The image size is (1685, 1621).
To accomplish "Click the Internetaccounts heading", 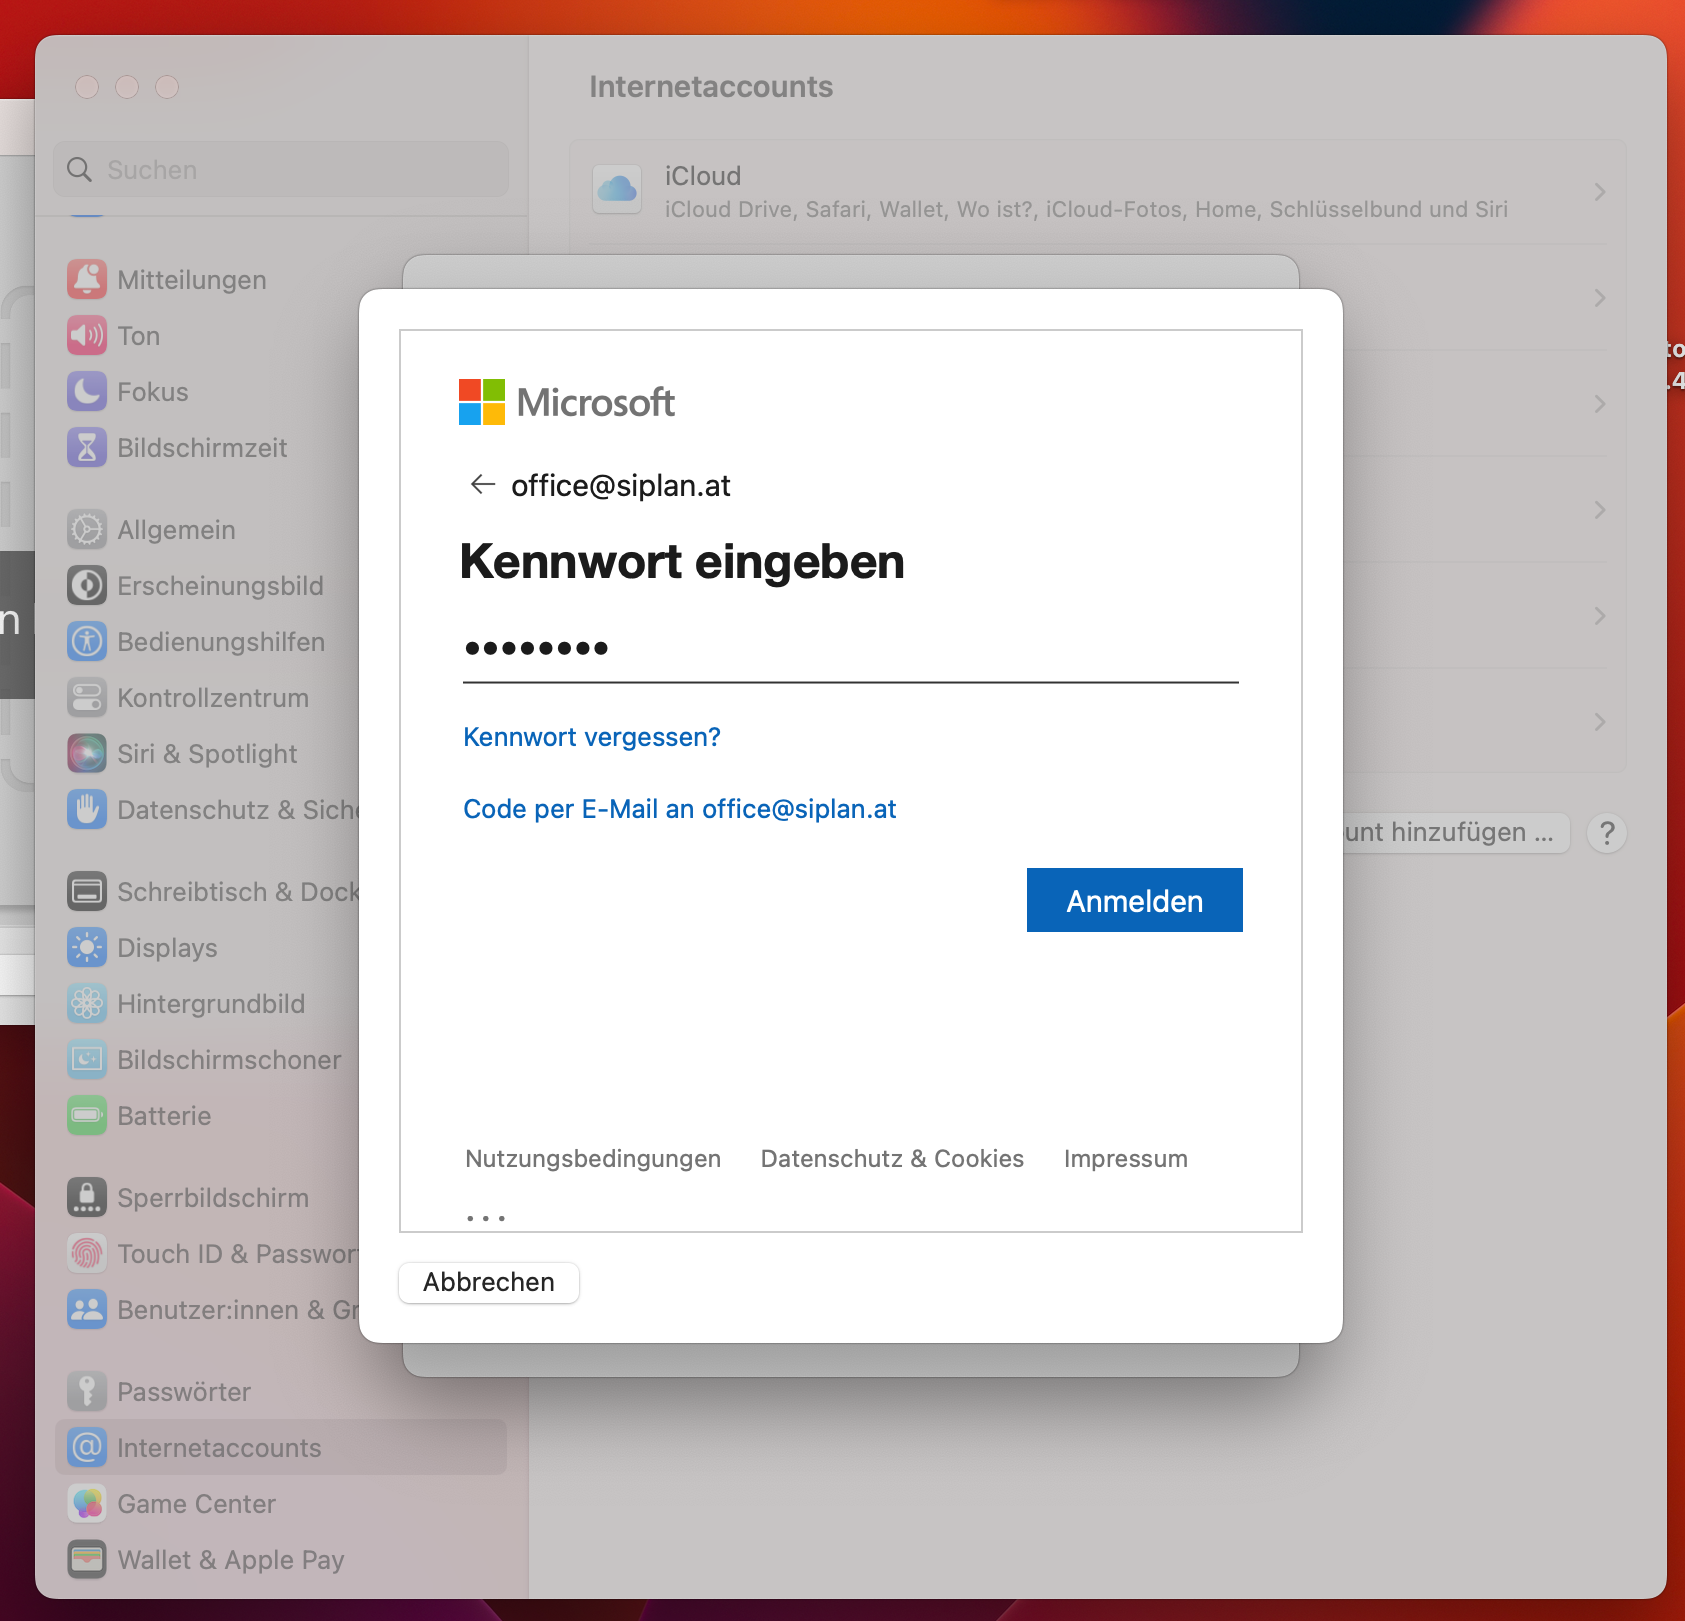I will 711,87.
